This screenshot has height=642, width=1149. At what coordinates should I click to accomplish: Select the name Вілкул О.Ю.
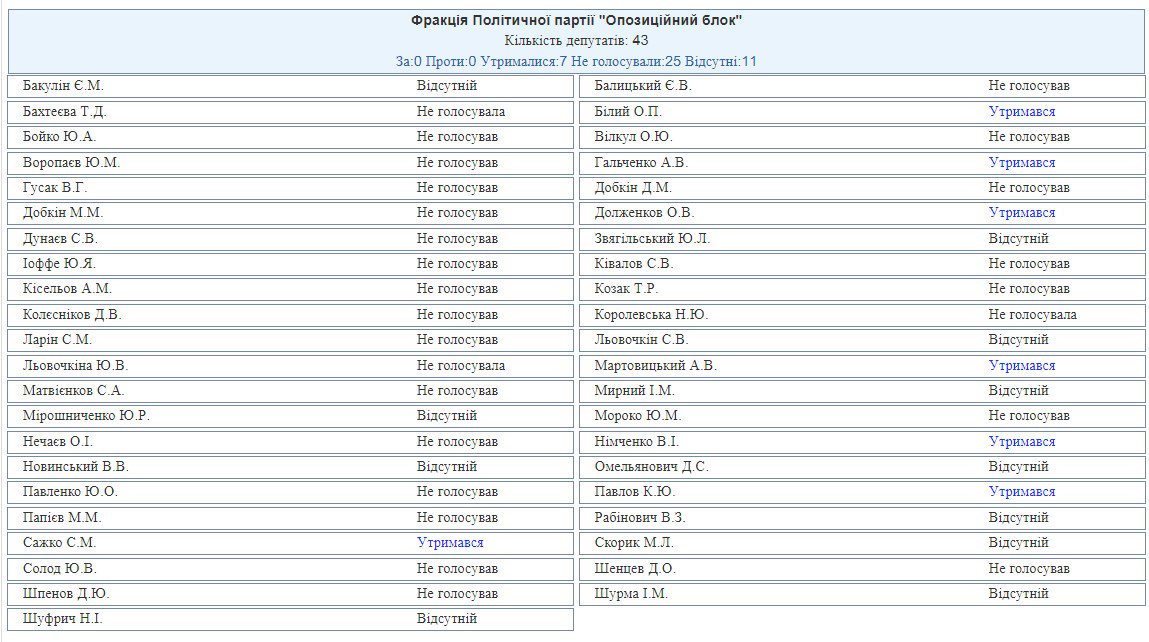point(633,137)
